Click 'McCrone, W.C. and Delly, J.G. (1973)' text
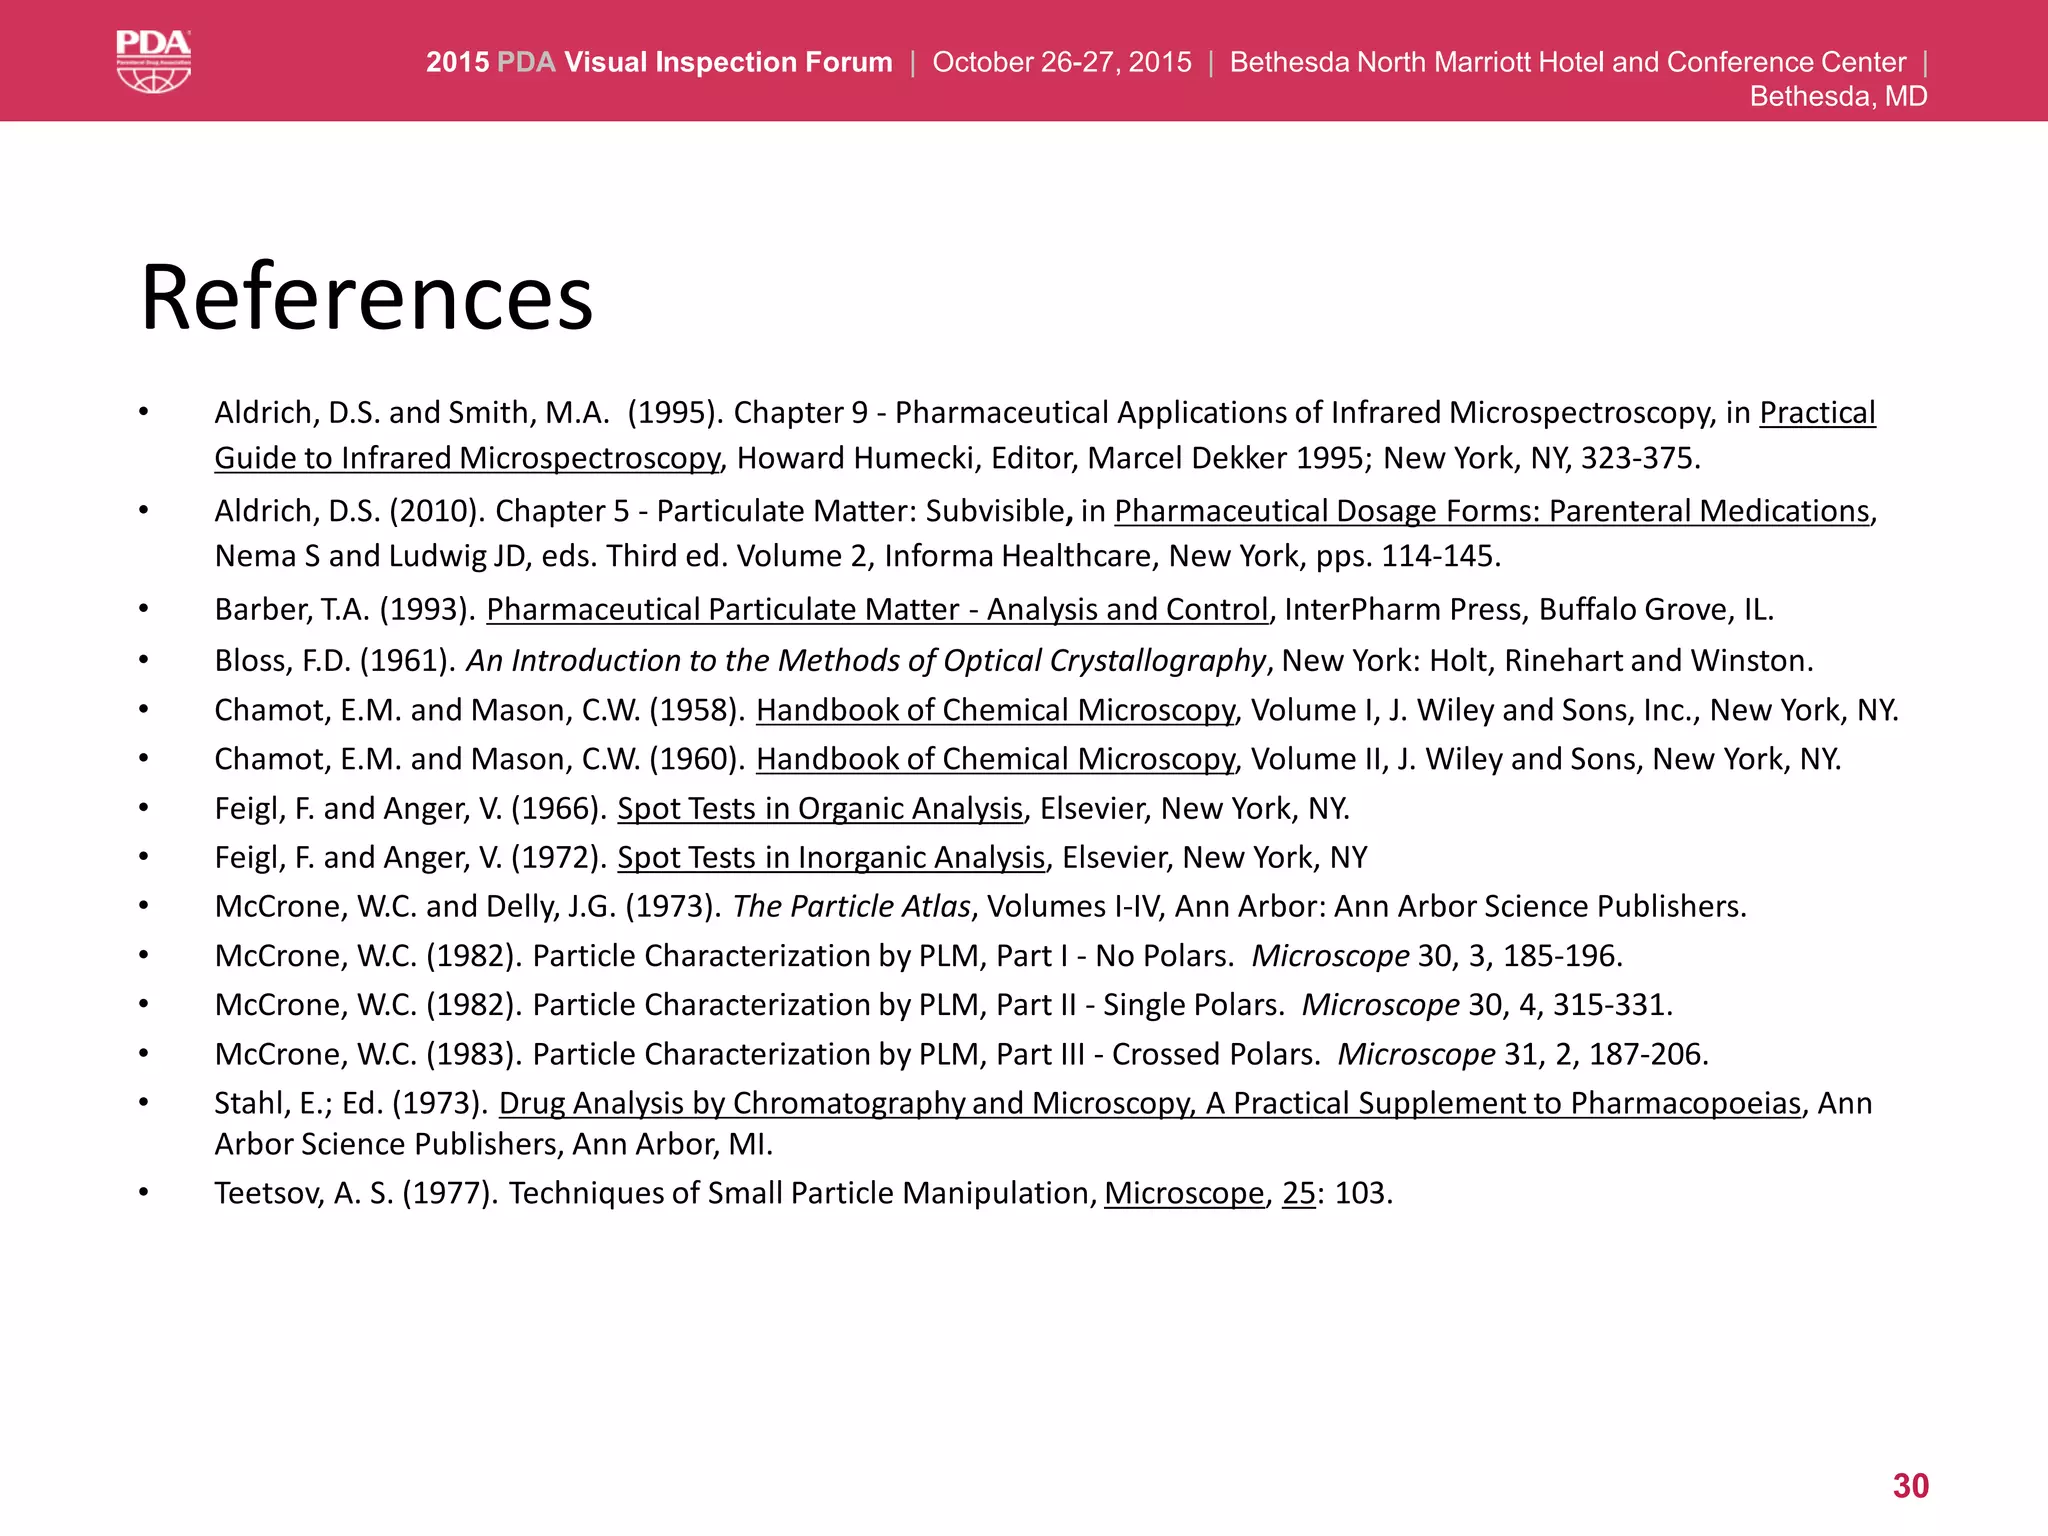2048x1536 pixels. tap(468, 906)
